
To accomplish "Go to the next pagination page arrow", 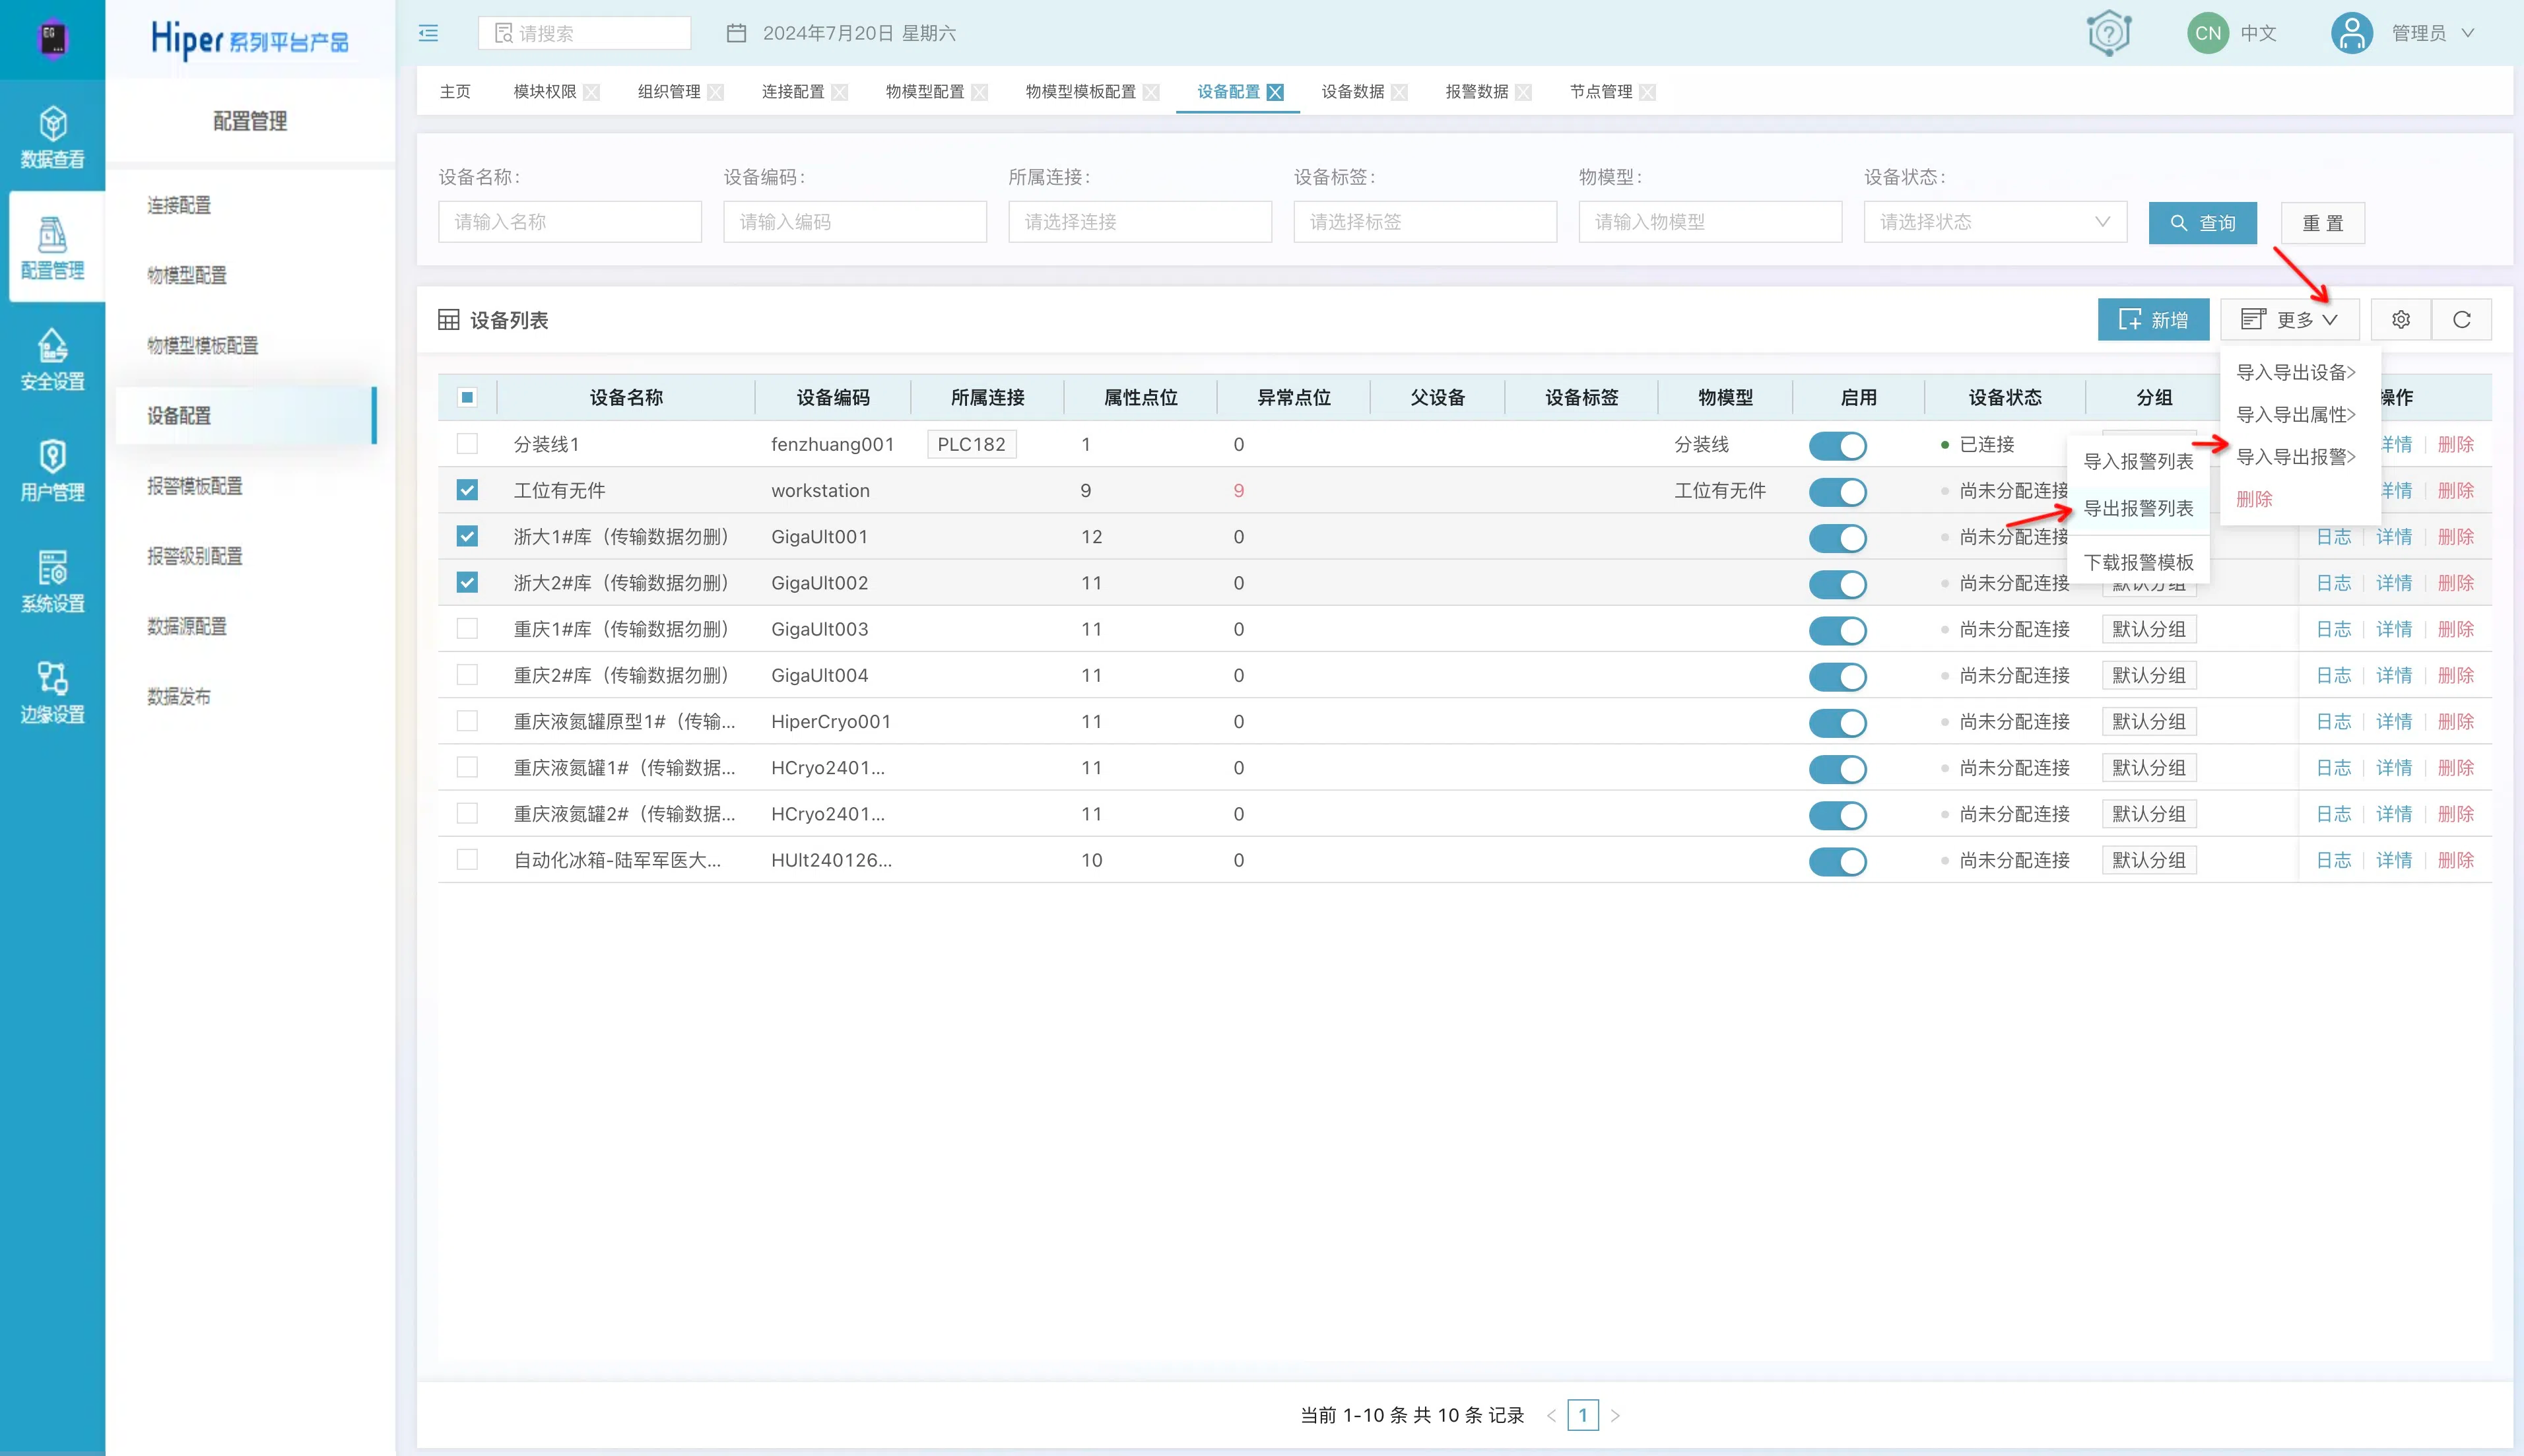I will pos(1614,1415).
